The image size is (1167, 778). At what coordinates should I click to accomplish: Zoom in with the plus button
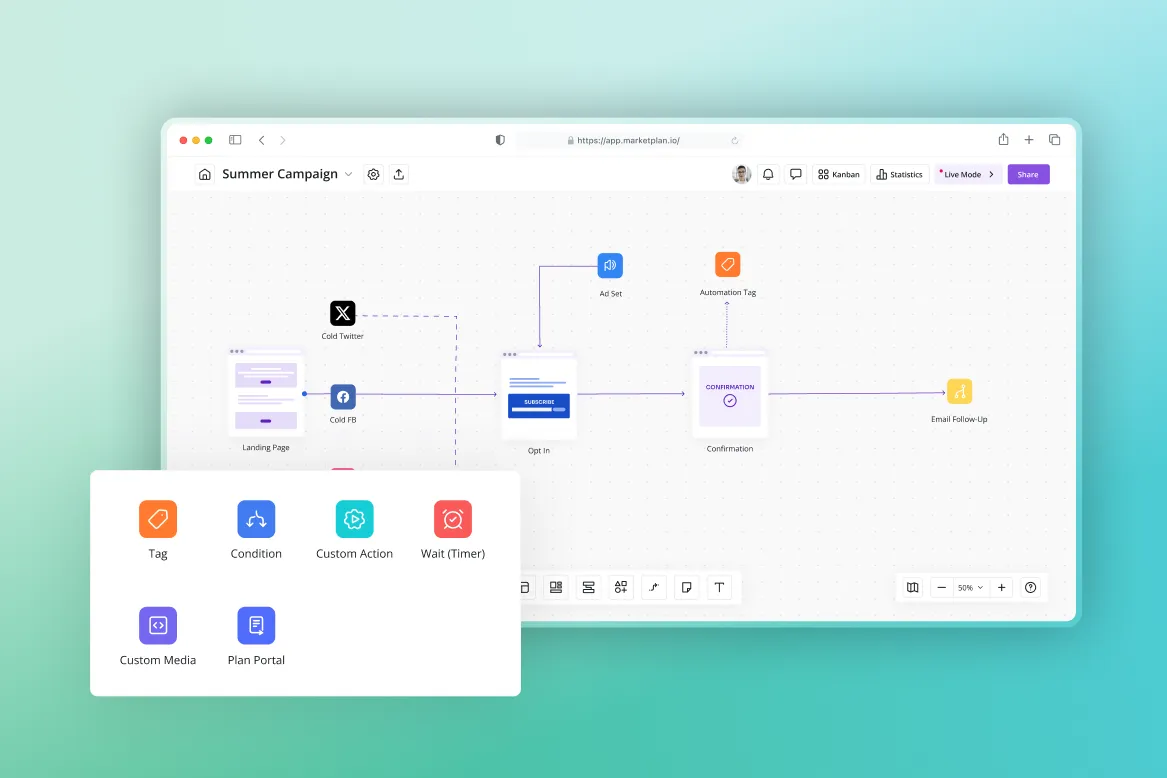click(1001, 588)
